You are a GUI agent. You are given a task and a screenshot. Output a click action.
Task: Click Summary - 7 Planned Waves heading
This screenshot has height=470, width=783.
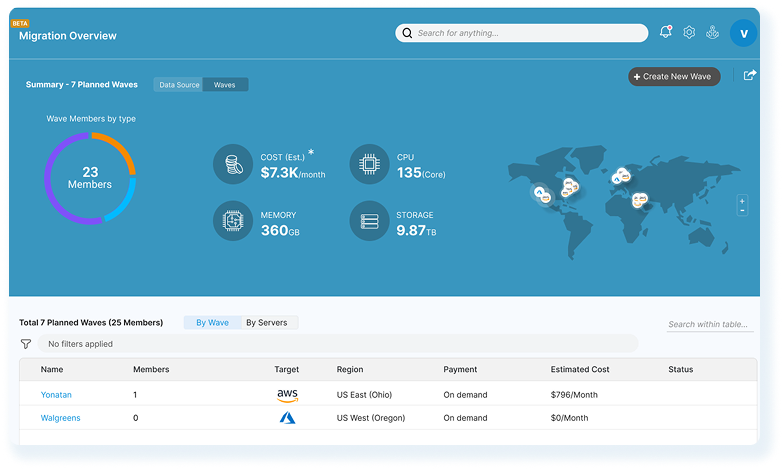click(81, 84)
